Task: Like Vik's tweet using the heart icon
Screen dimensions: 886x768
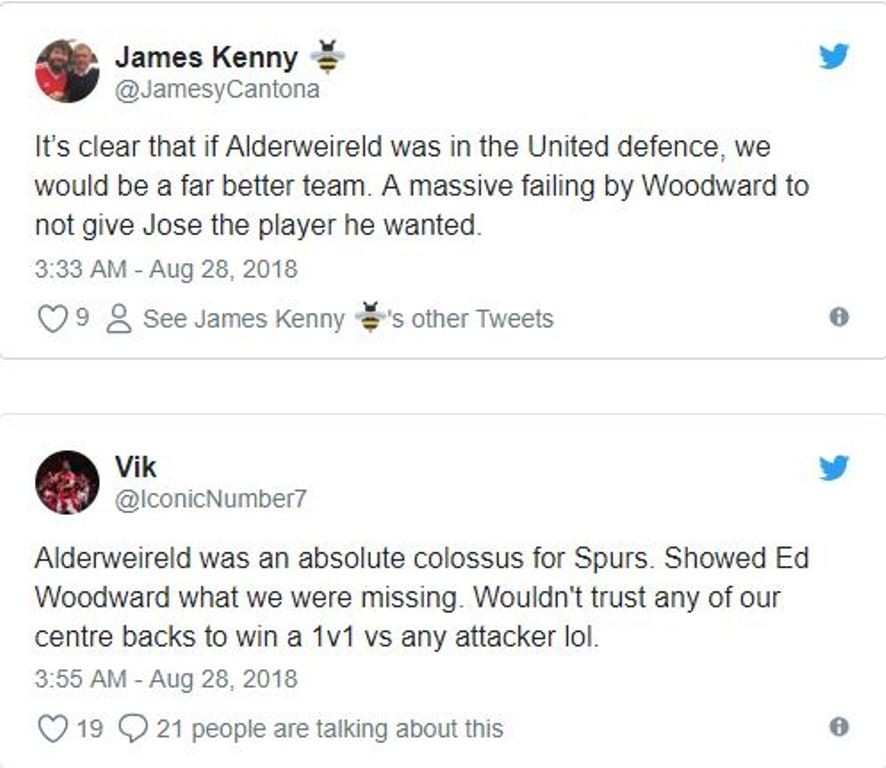Action: tap(50, 728)
